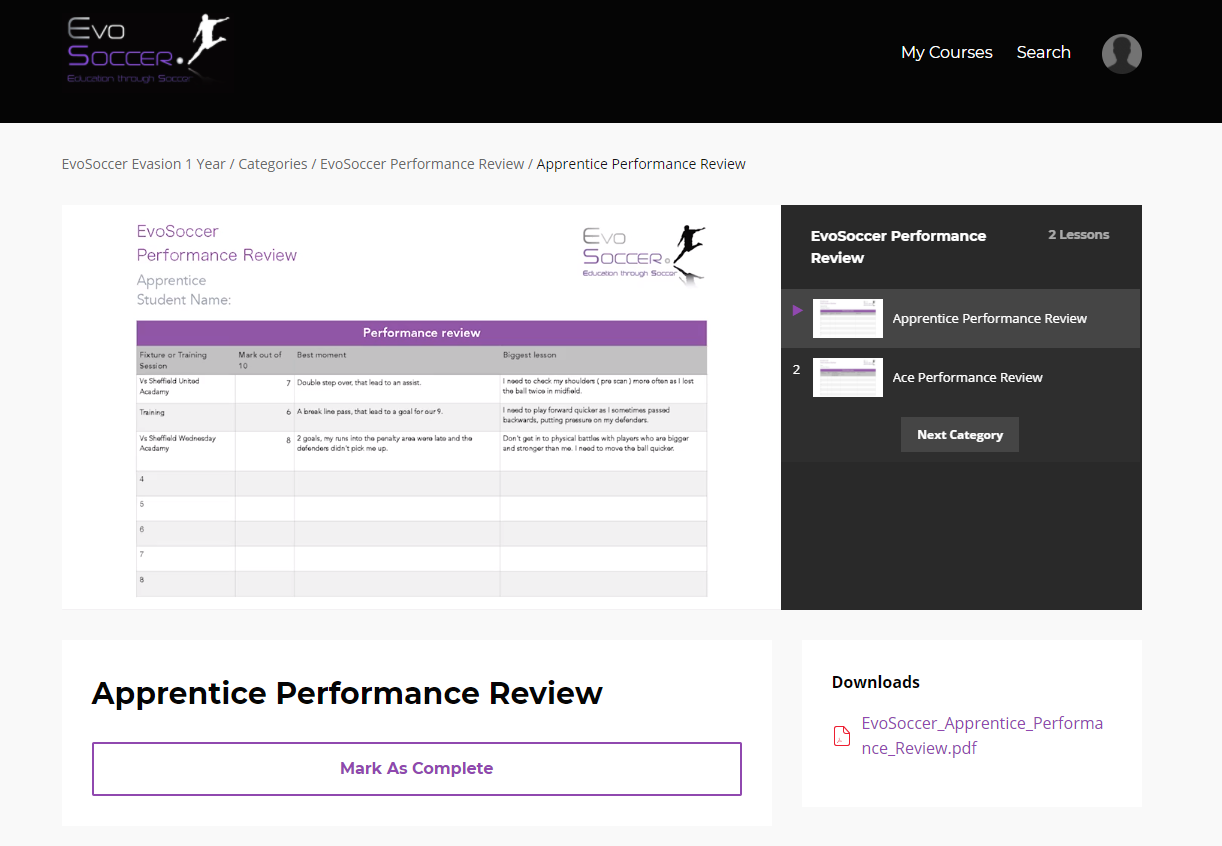1222x846 pixels.
Task: Go to EvoSoccer Performance Review breadcrumb
Action: [422, 164]
